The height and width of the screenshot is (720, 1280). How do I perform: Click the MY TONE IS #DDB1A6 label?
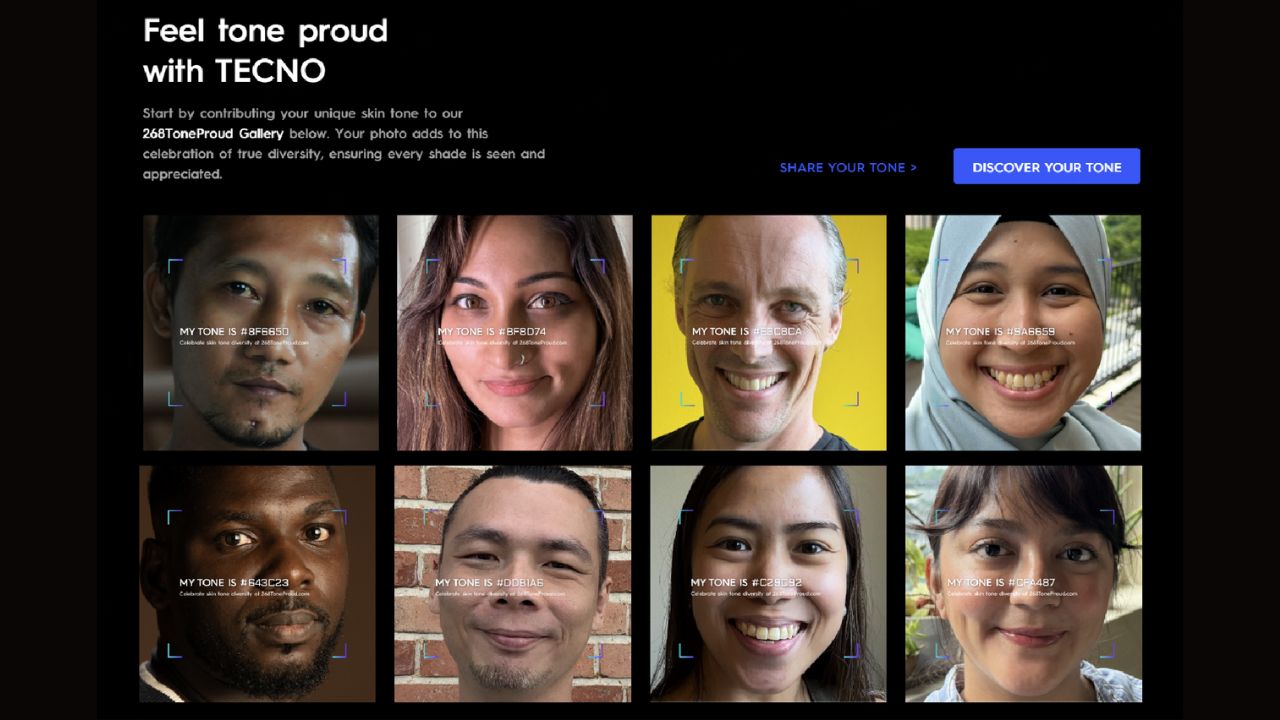click(489, 582)
